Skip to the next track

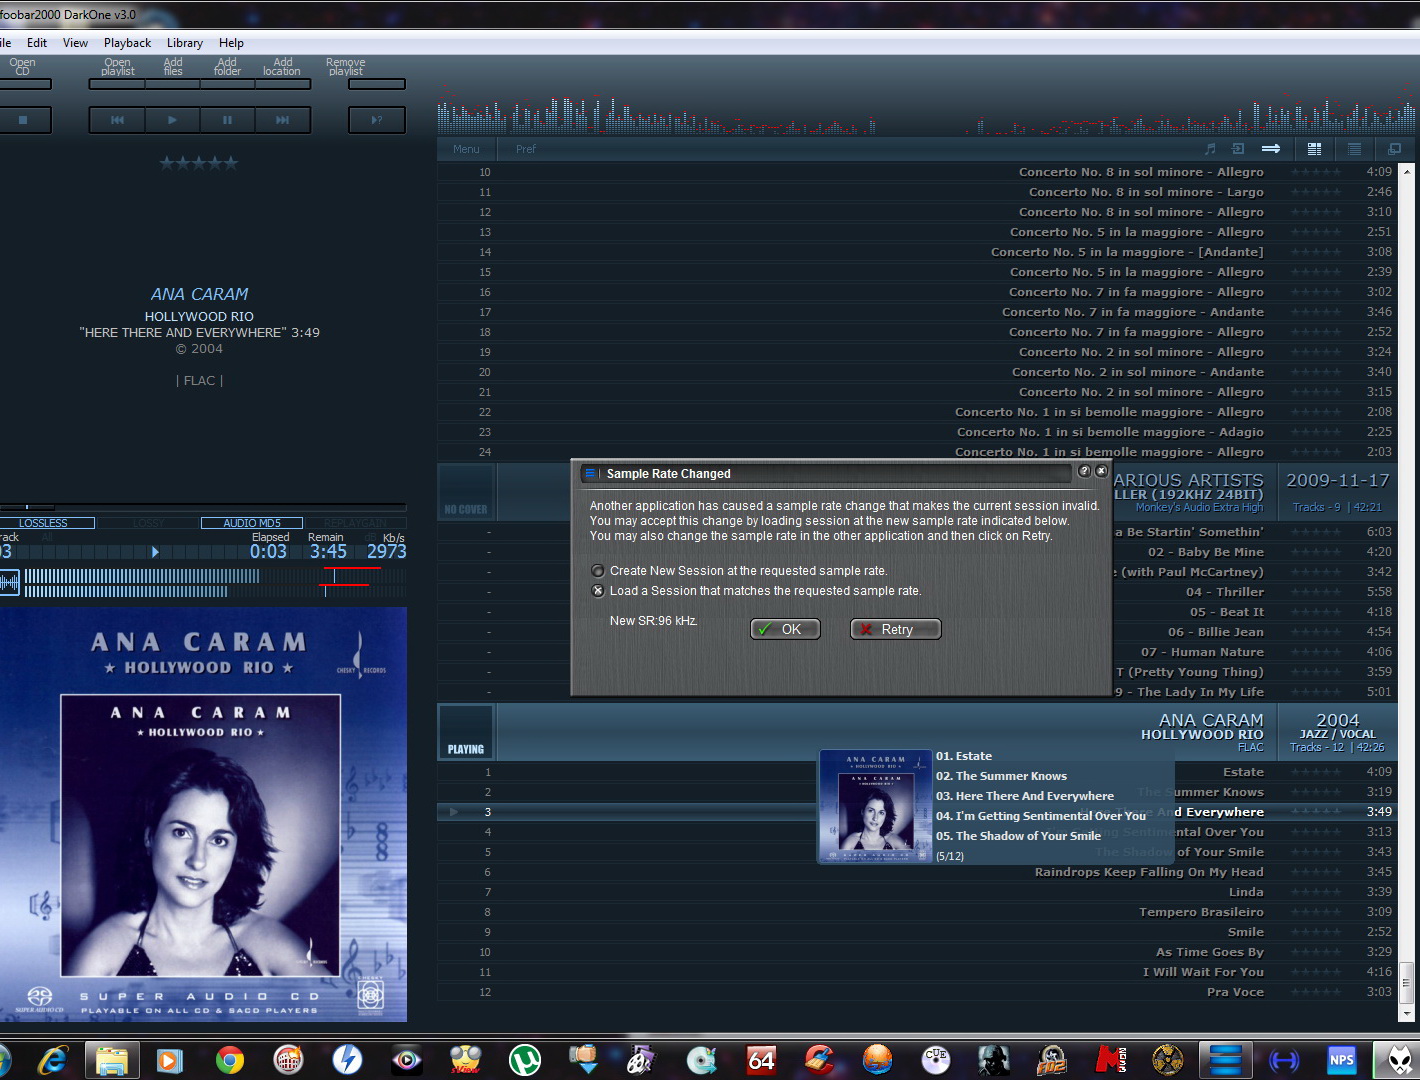[x=282, y=120]
